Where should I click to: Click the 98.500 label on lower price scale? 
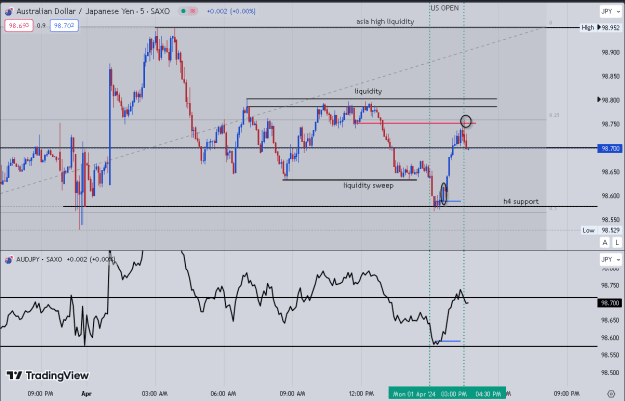(610, 373)
